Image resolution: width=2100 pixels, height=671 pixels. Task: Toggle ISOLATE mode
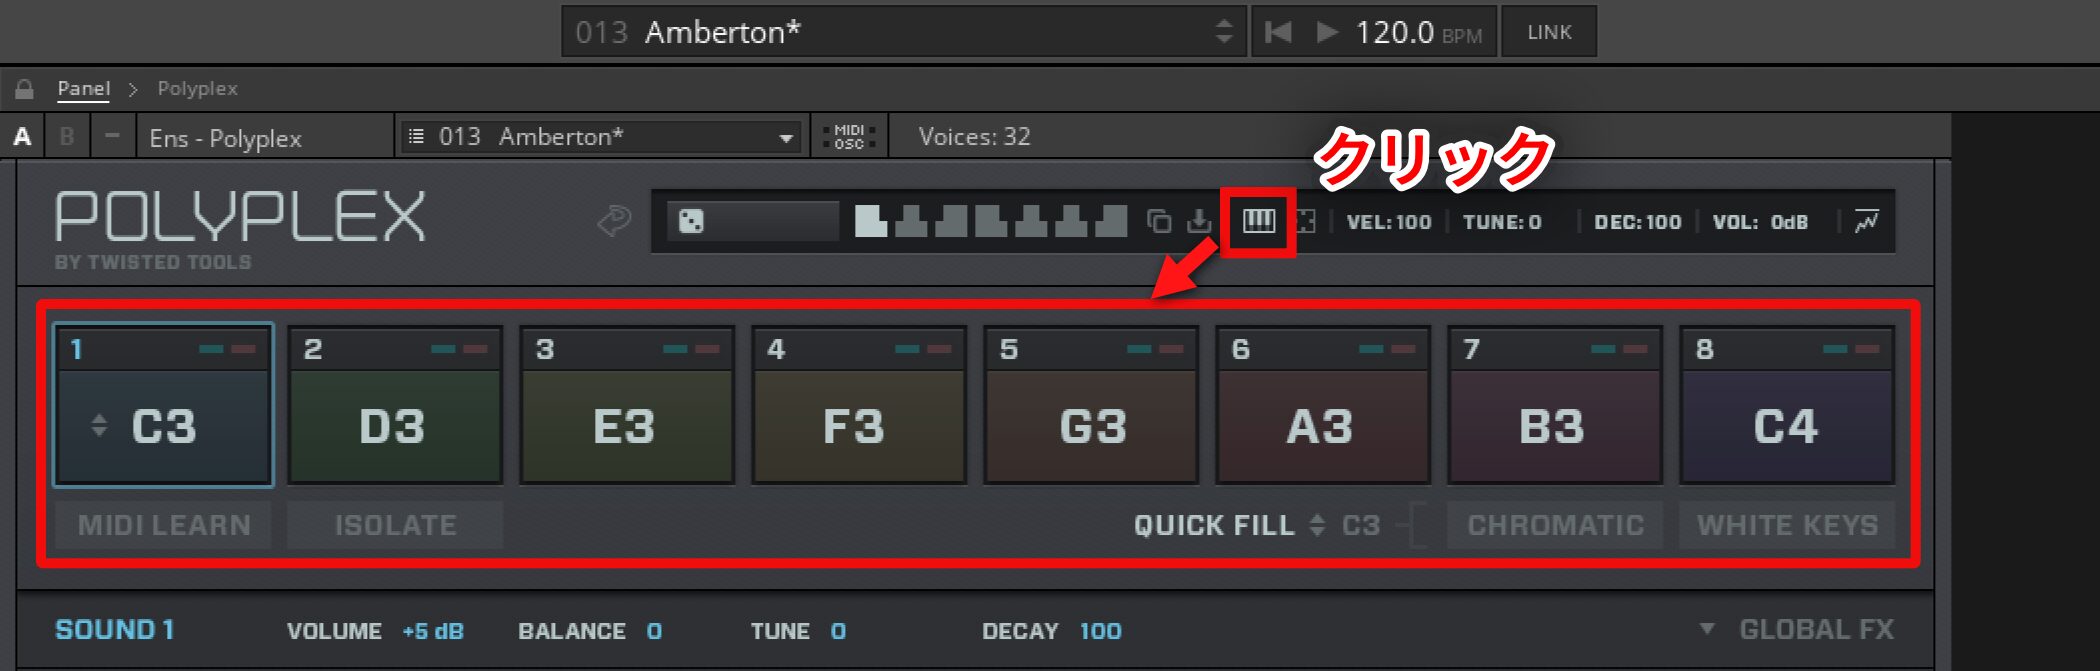point(395,525)
